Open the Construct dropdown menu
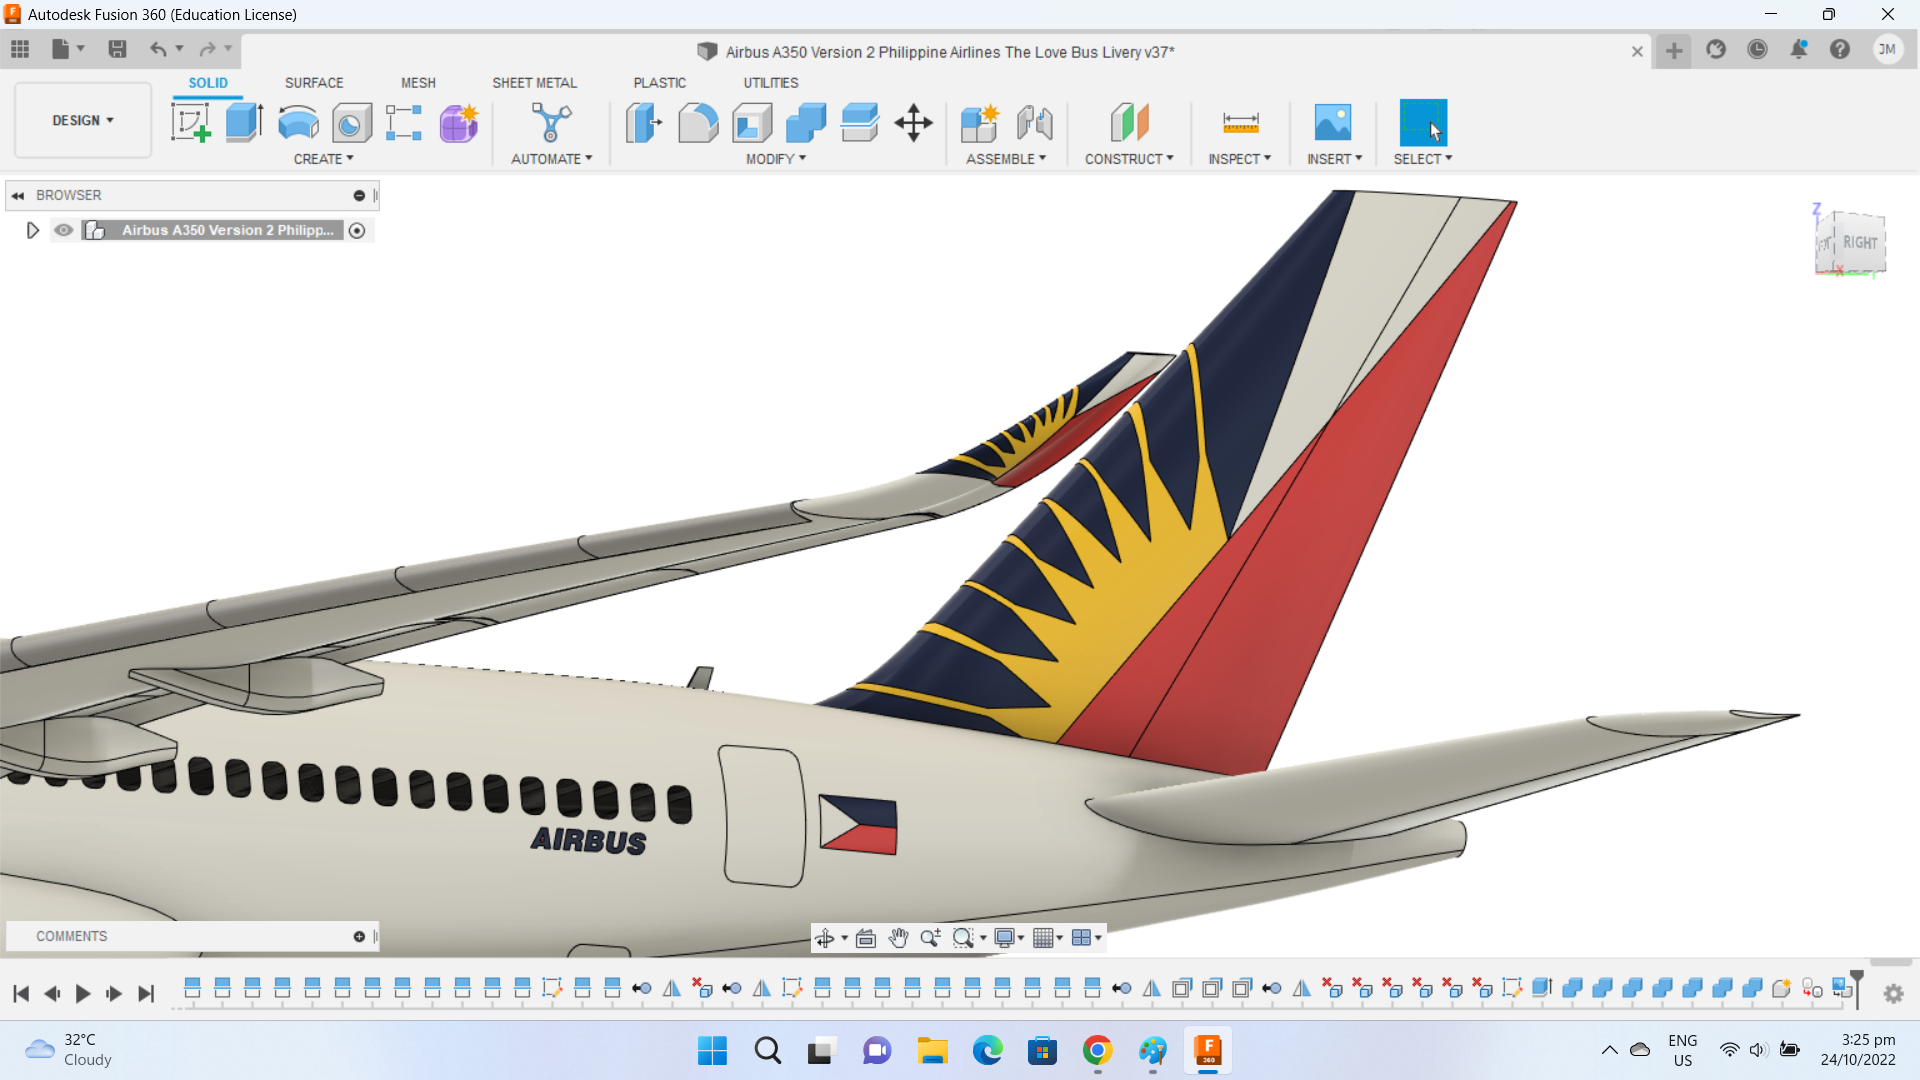The width and height of the screenshot is (1920, 1080). pyautogui.click(x=1129, y=159)
